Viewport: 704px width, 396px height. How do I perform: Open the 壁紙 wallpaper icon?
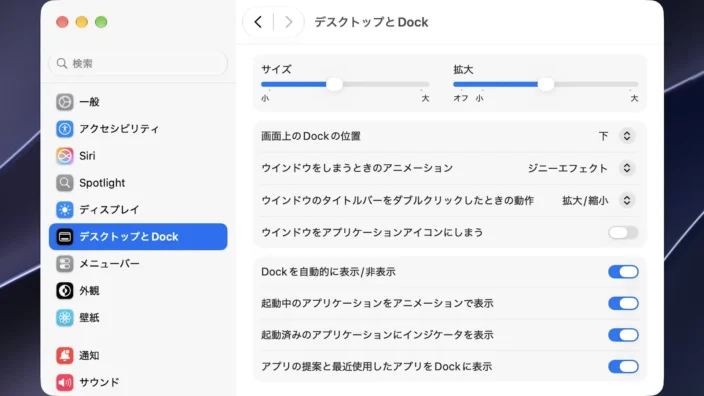(x=65, y=317)
